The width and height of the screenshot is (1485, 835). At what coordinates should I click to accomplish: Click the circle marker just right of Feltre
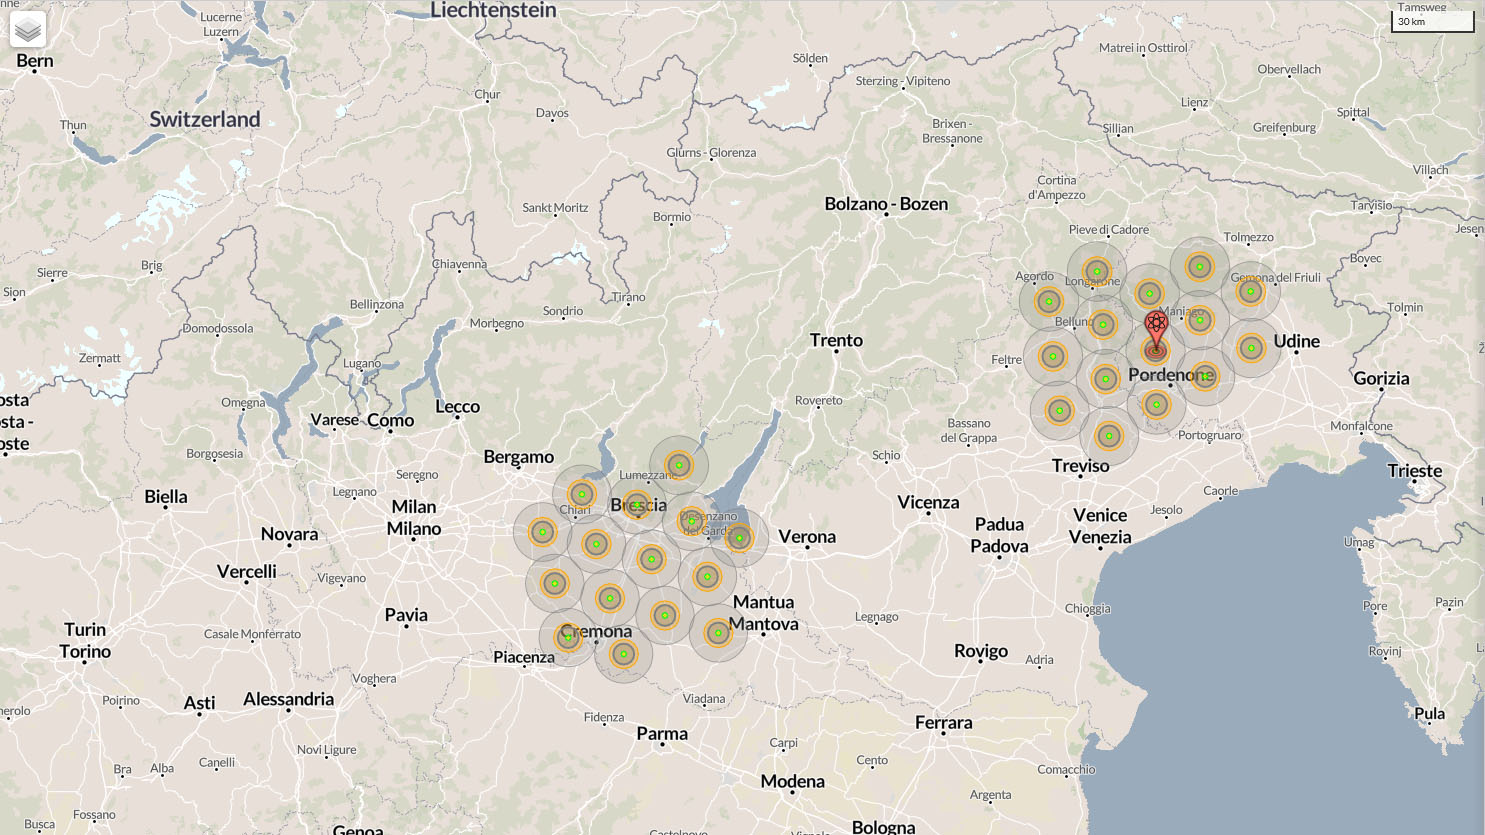[x=1053, y=356]
